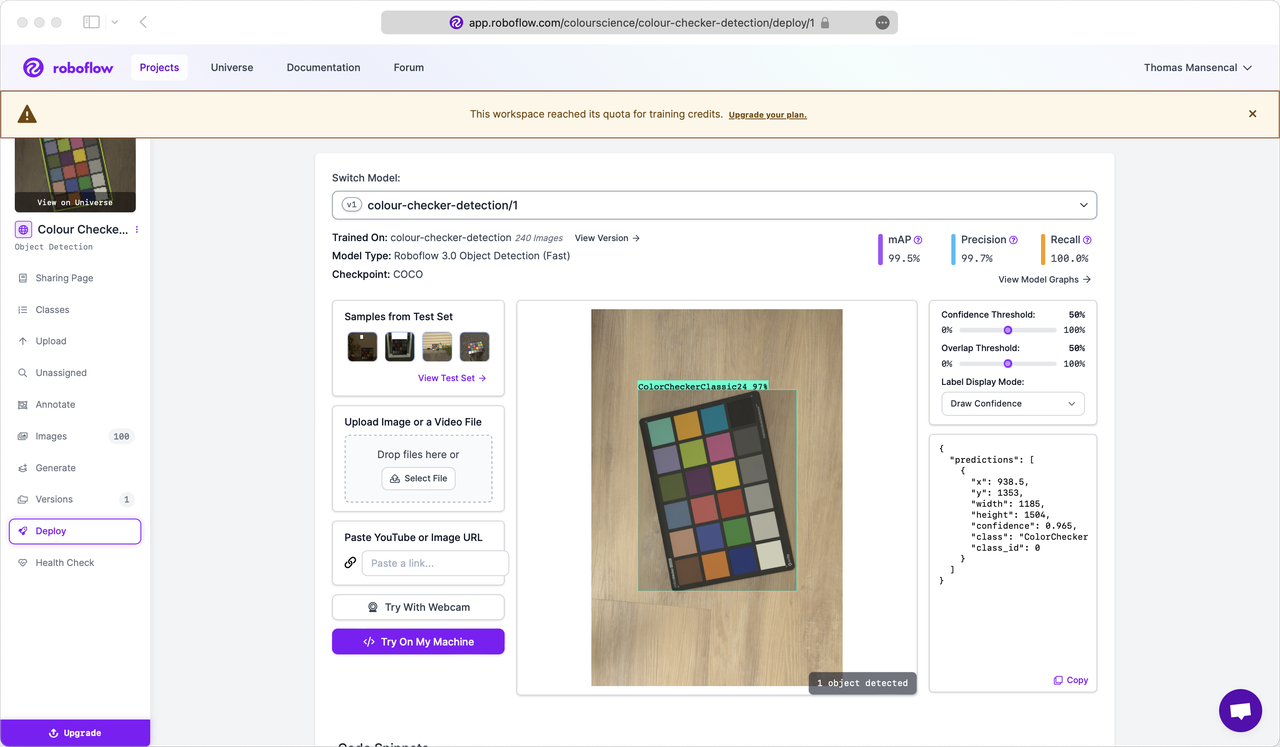
Task: Click the Versions count badge 1
Action: pyautogui.click(x=126, y=499)
